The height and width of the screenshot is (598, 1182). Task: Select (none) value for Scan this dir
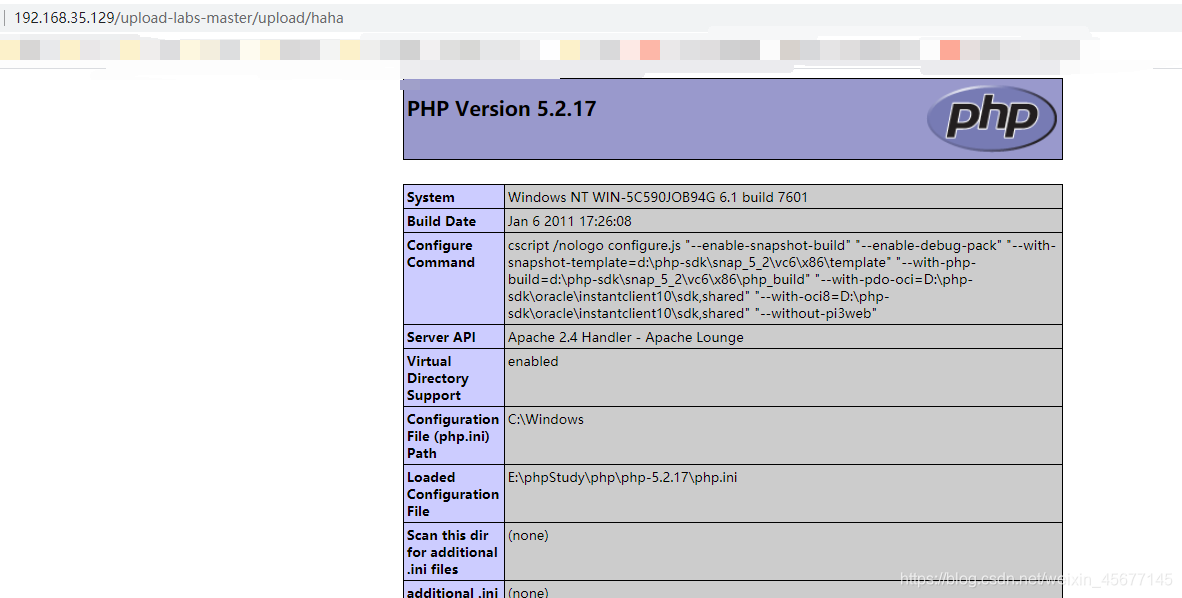pyautogui.click(x=528, y=536)
